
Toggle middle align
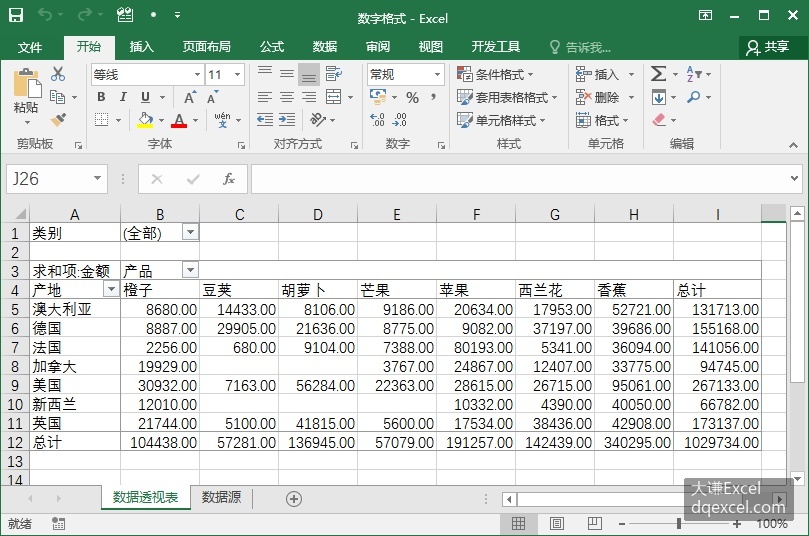tap(287, 74)
